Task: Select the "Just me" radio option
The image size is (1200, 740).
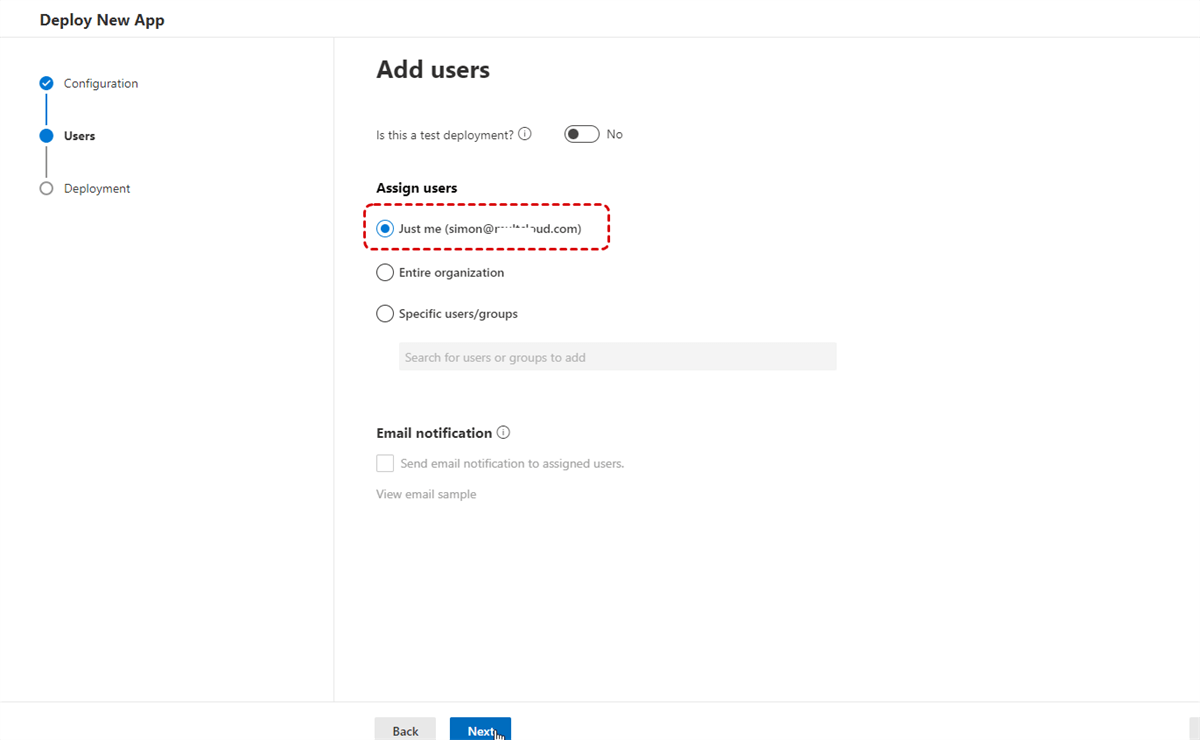Action: (x=385, y=229)
